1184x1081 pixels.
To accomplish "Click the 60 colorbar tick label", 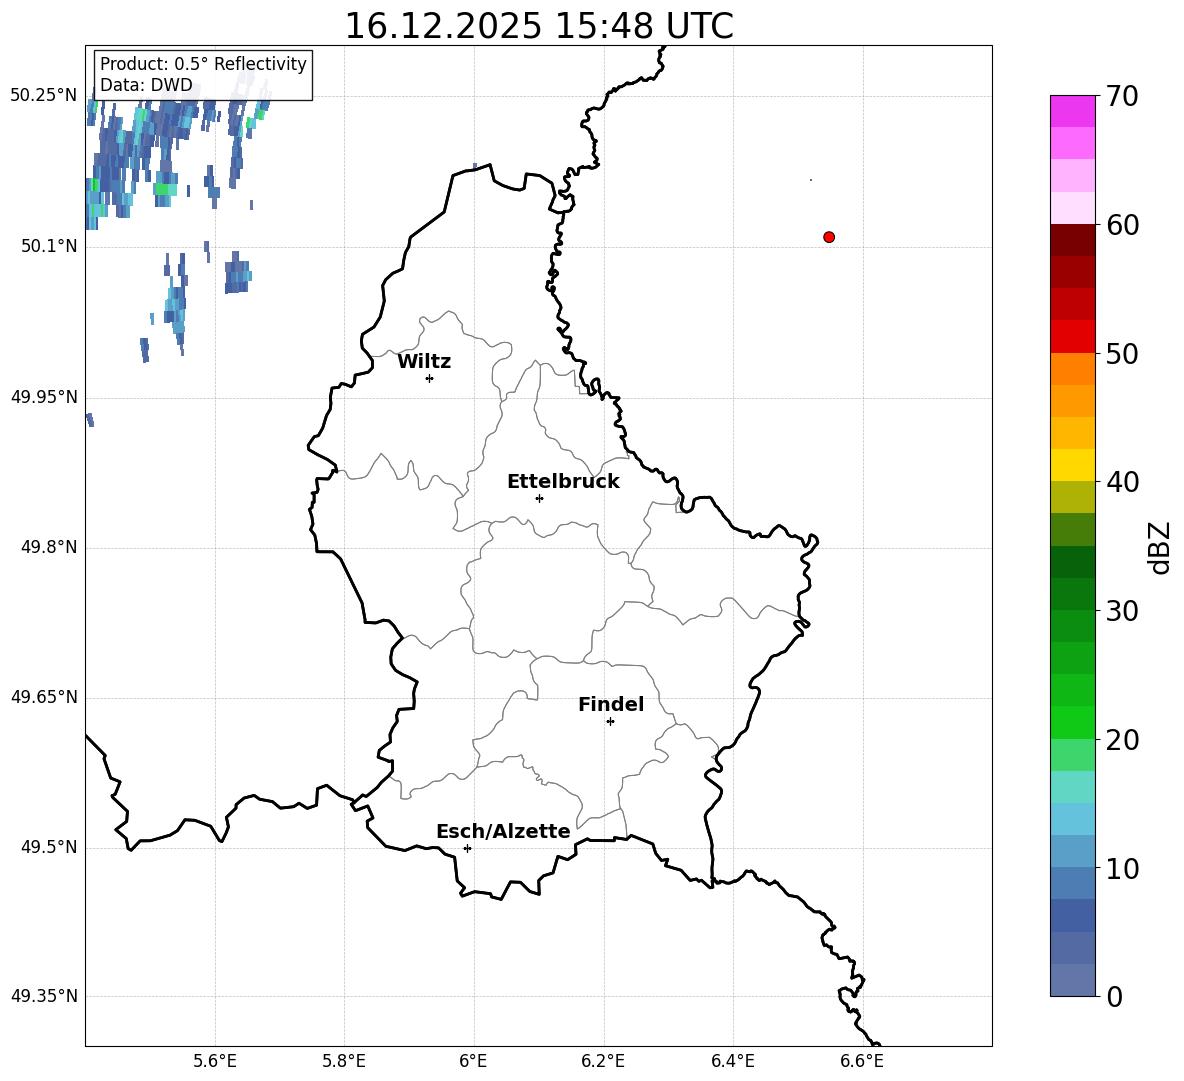I will click(1122, 225).
